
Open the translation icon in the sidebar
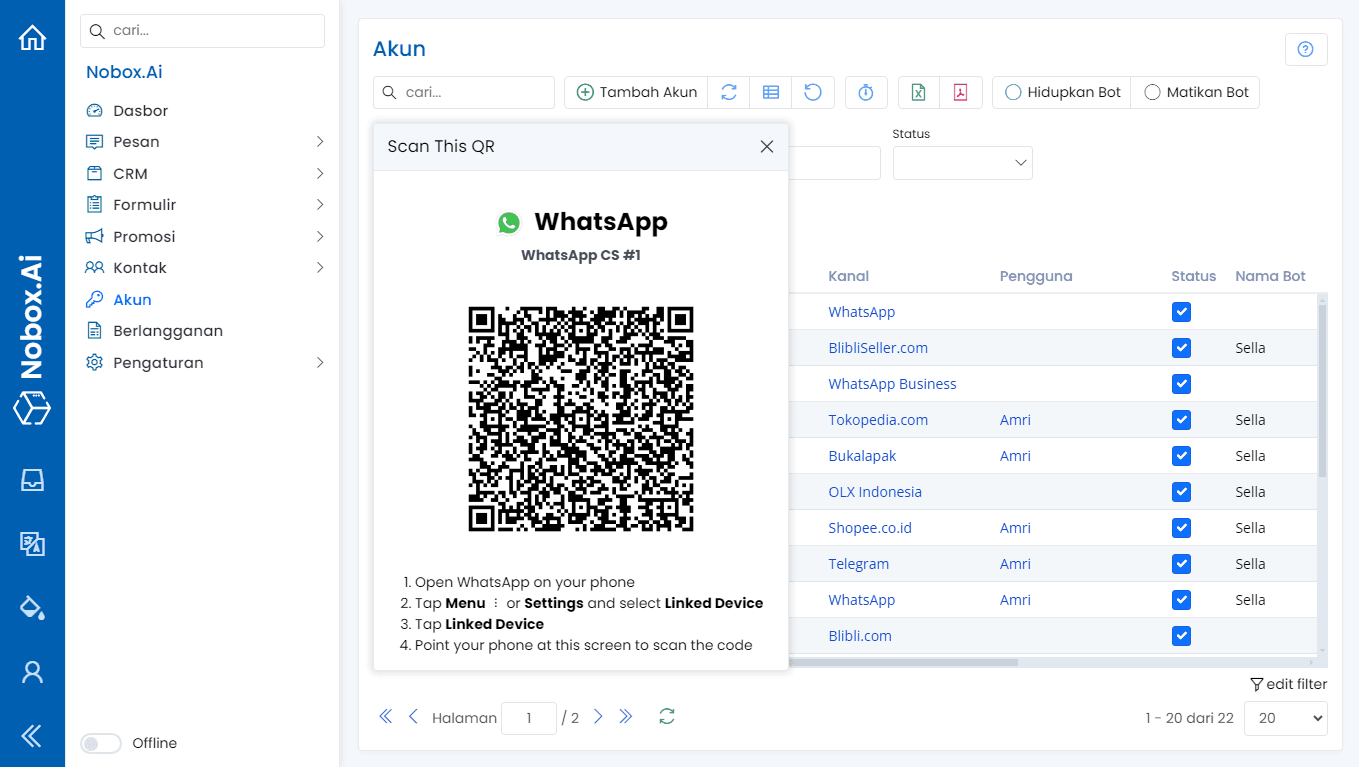[x=33, y=544]
